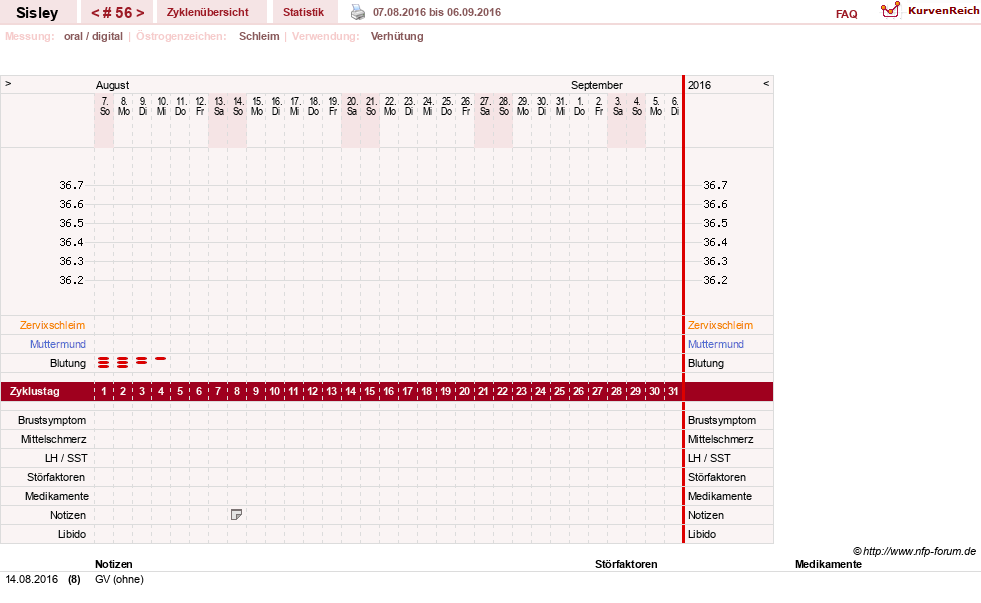Click the date range 07.08.2016 bis 06.09.2016

pyautogui.click(x=437, y=12)
